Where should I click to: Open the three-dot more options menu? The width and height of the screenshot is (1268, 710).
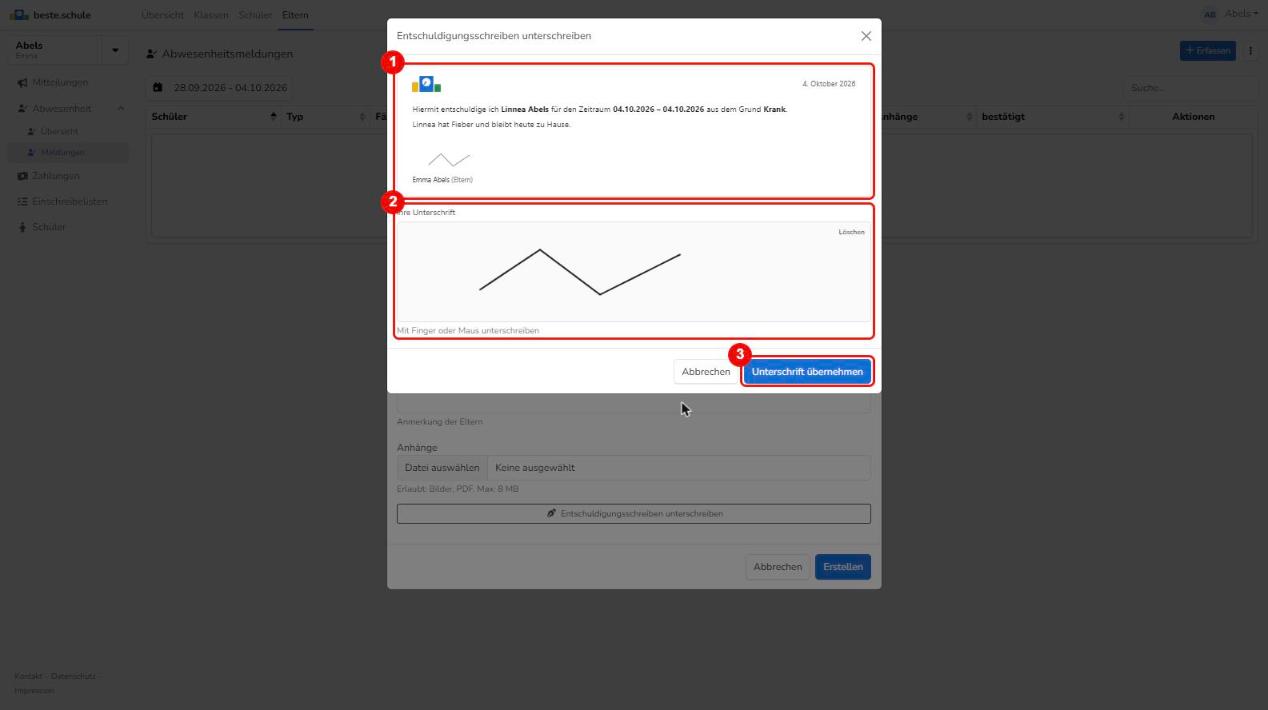pos(1251,51)
